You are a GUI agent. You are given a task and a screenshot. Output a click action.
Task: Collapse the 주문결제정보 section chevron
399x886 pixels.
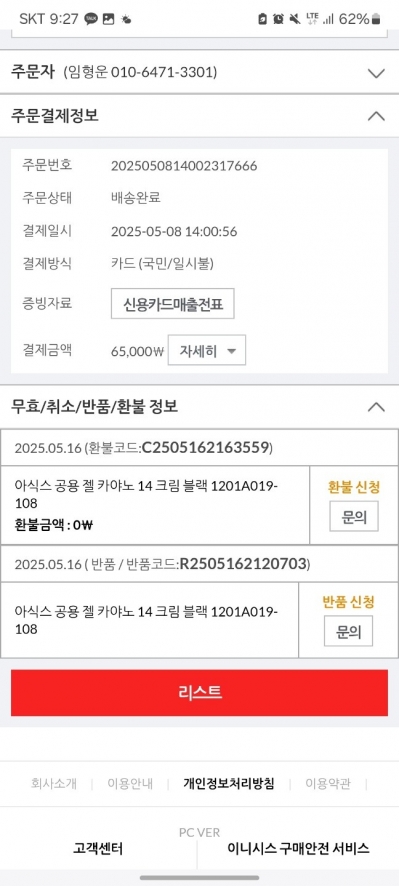tap(376, 116)
